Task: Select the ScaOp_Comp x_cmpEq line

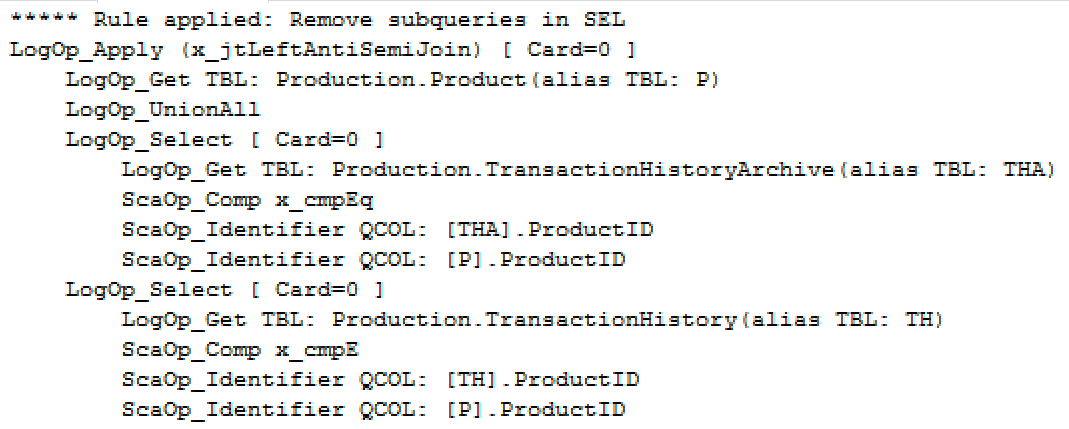Action: (247, 199)
